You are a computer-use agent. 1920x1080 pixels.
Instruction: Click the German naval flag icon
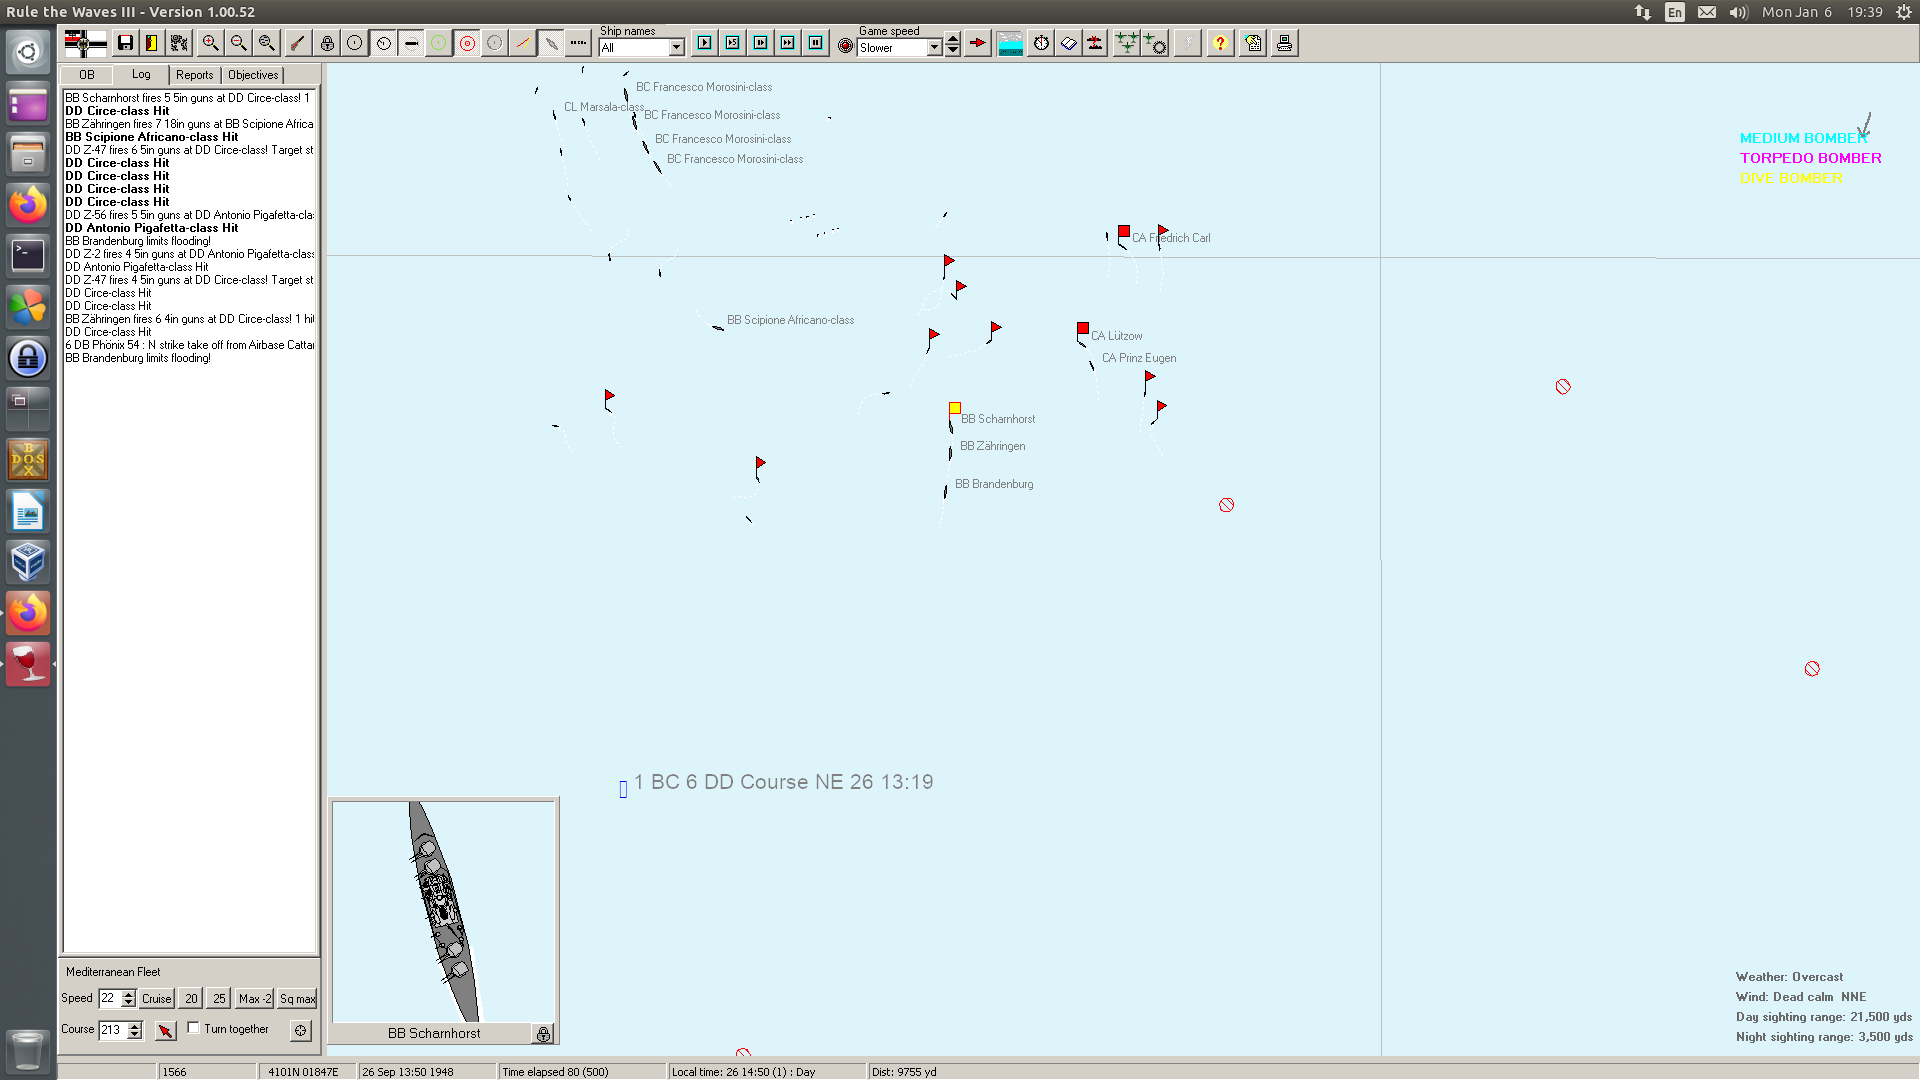point(85,43)
